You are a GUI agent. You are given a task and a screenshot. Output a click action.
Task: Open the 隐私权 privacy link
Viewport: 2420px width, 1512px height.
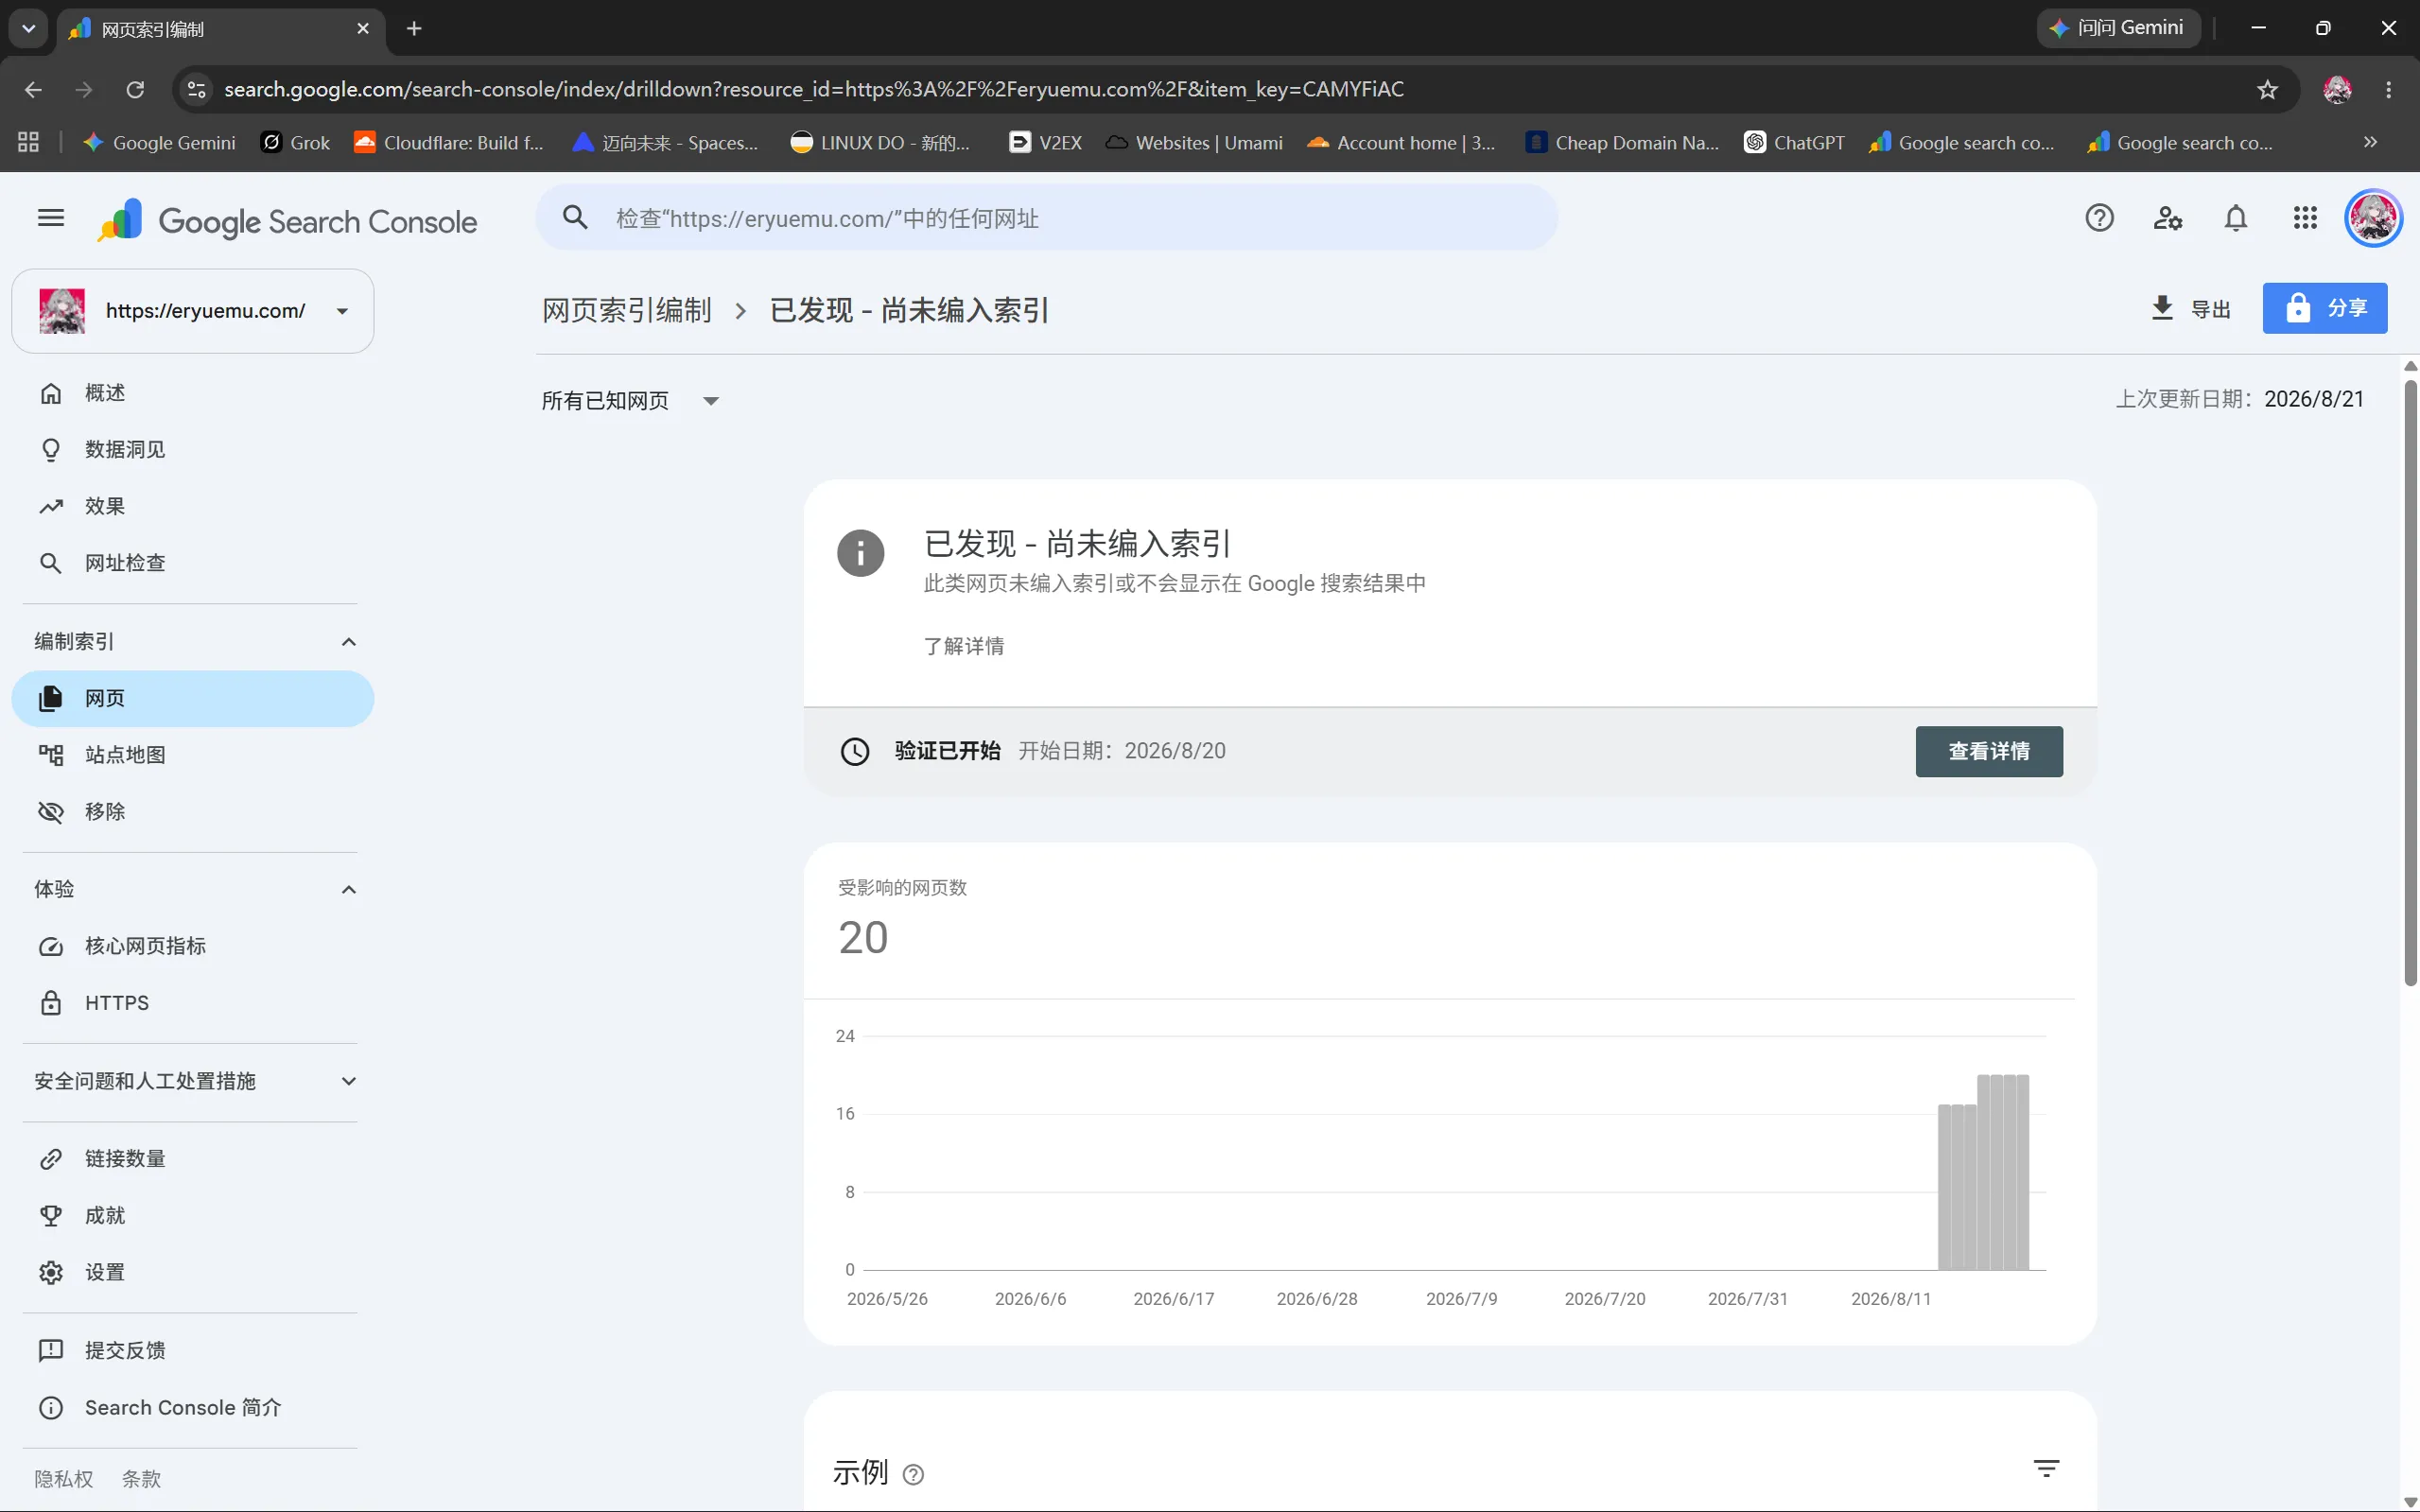pyautogui.click(x=64, y=1479)
